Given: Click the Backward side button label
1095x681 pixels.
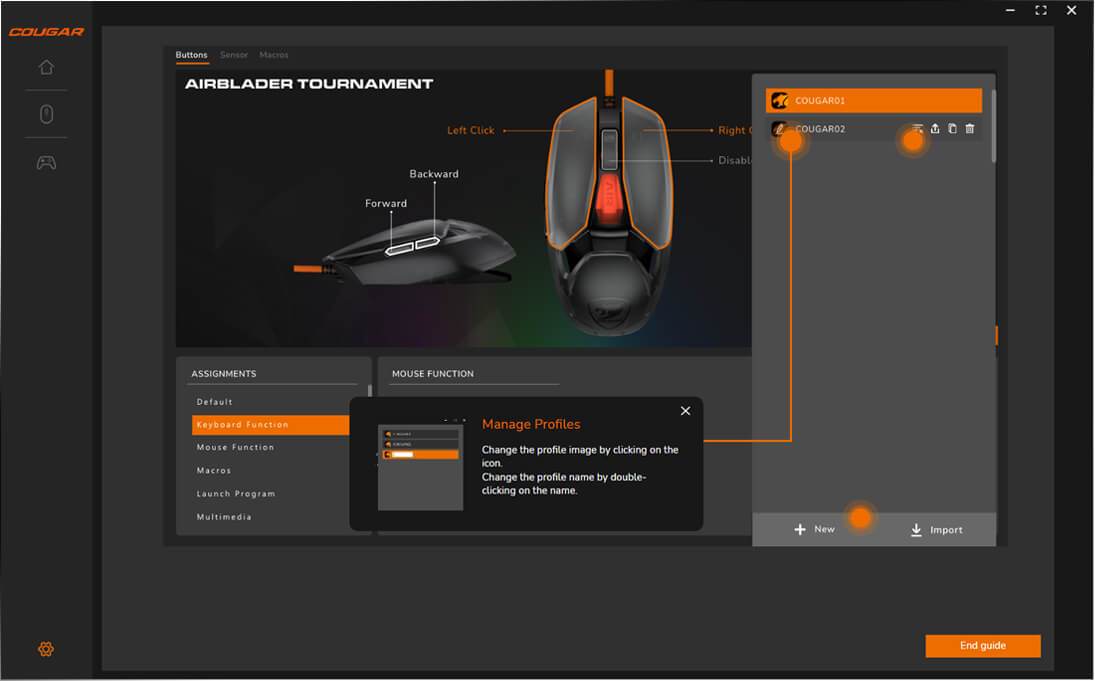Looking at the screenshot, I should pyautogui.click(x=434, y=174).
